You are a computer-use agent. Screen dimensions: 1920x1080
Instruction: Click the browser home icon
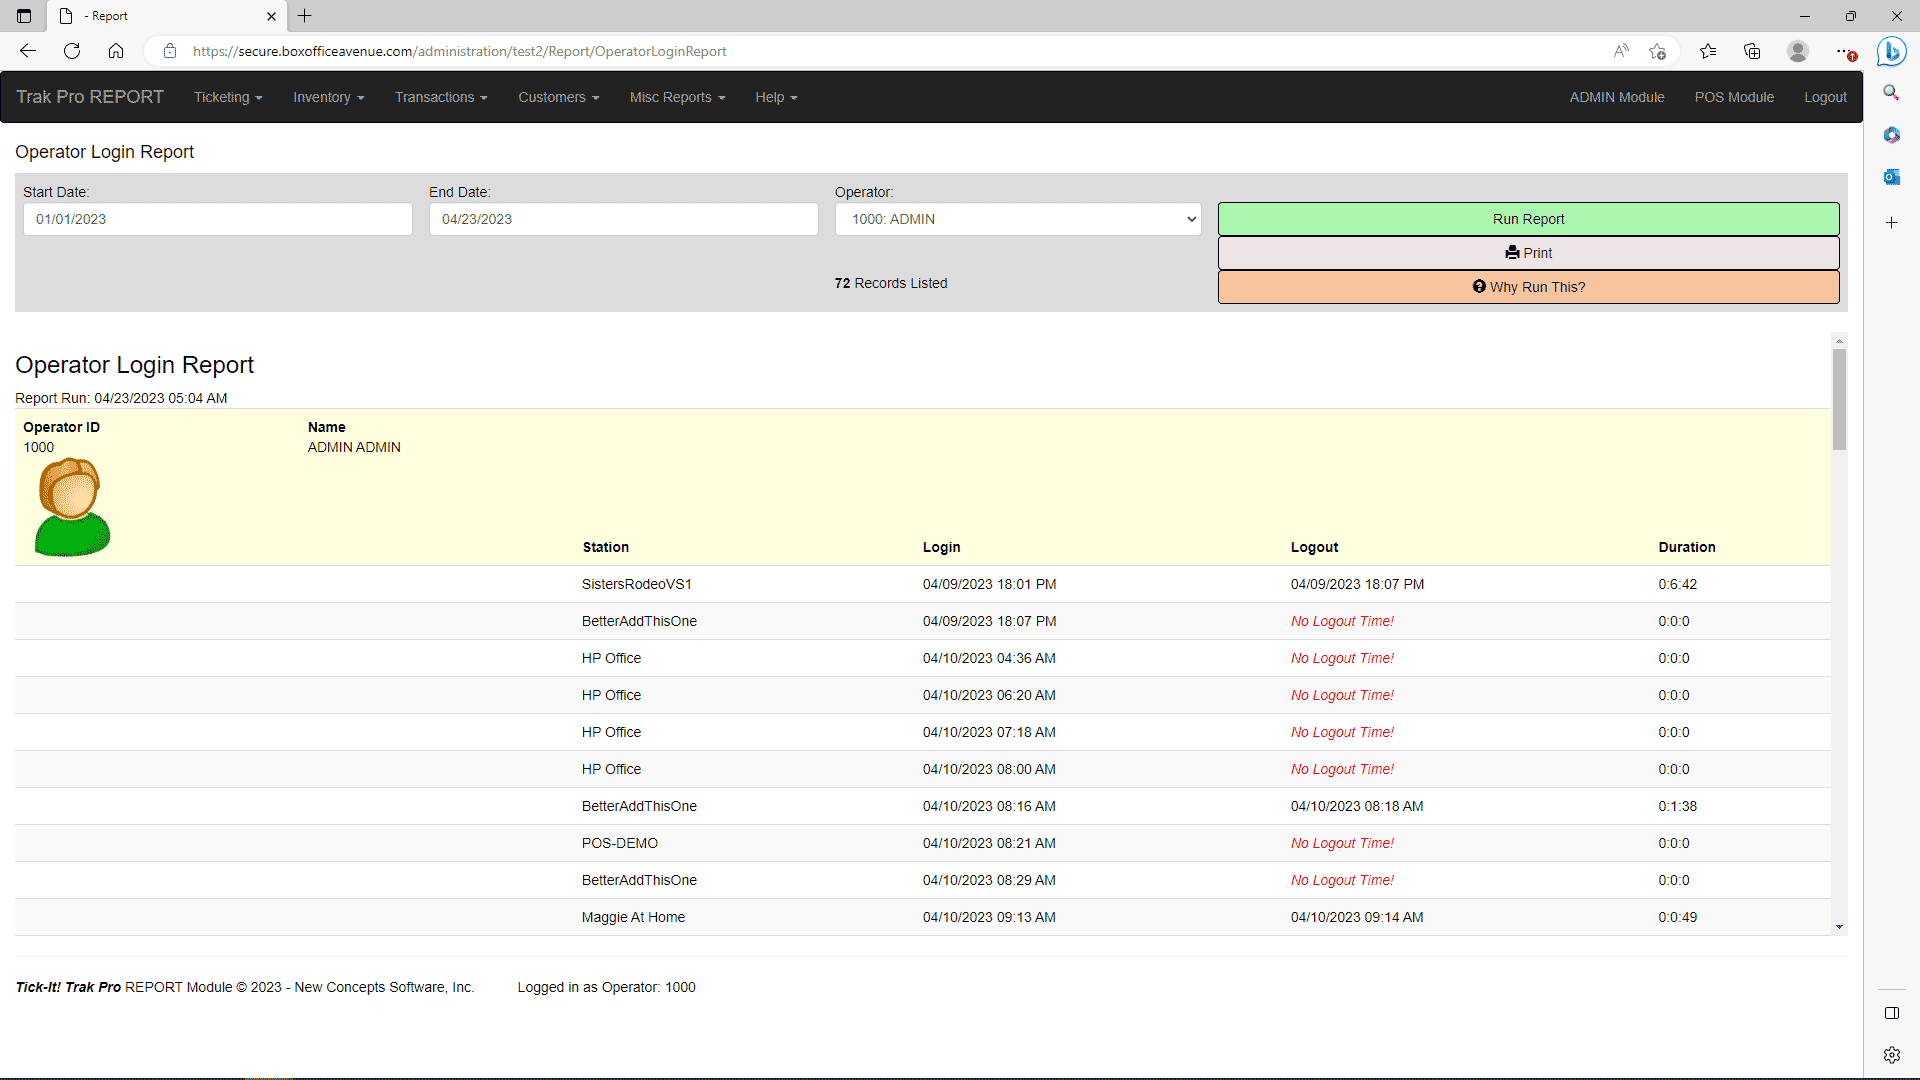[116, 51]
